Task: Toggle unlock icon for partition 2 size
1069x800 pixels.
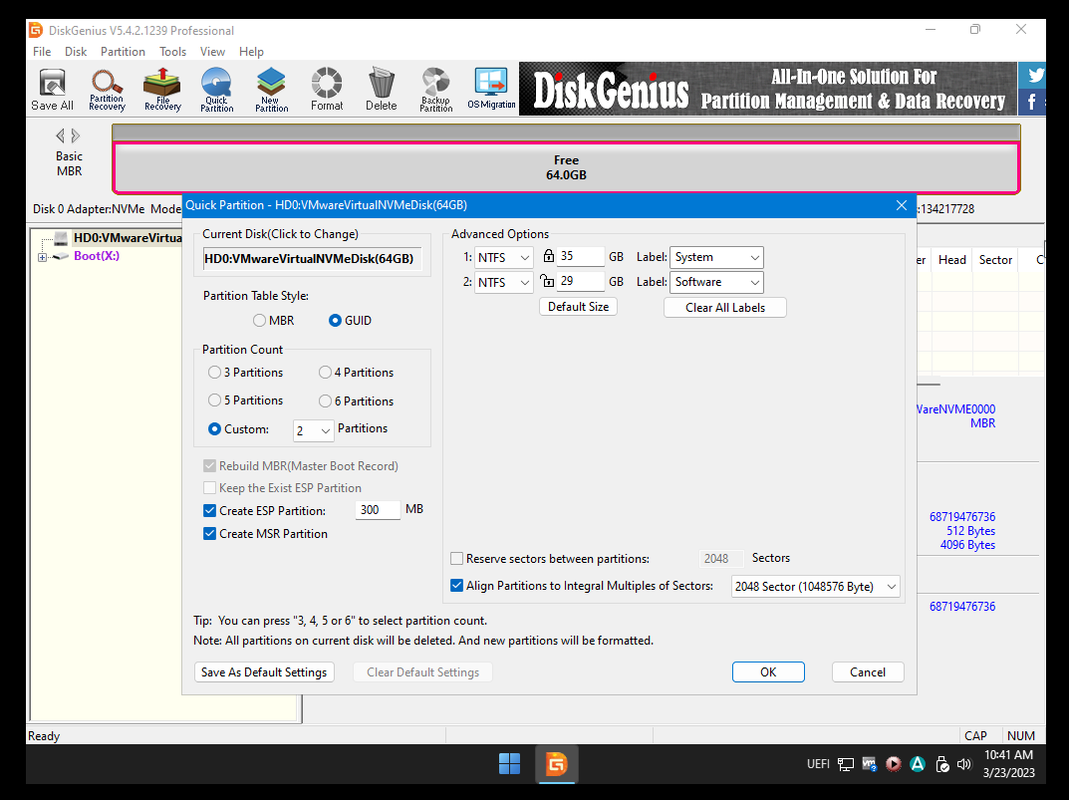Action: [547, 281]
